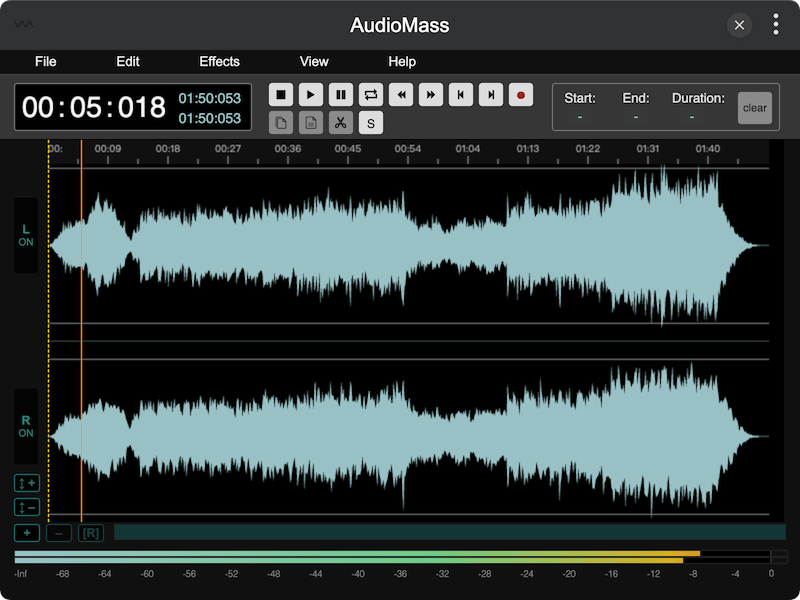The image size is (800, 600).
Task: Open the View menu
Action: [x=314, y=62]
